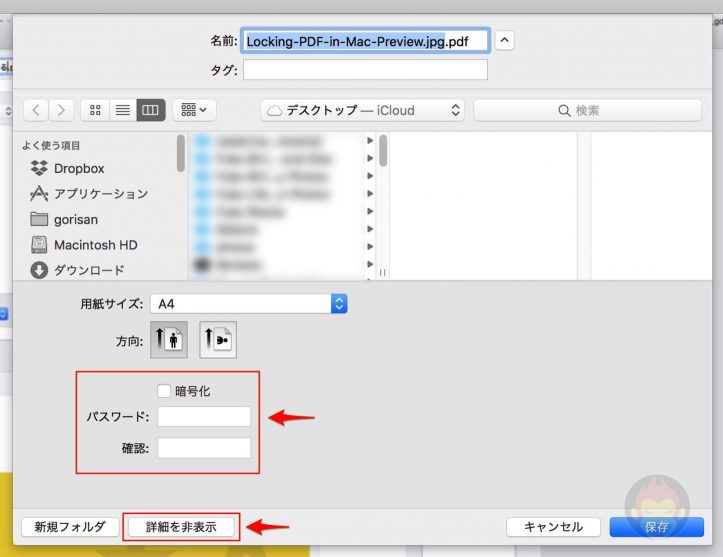This screenshot has height=557, width=723.
Task: Open the group-by arrangement dropdown
Action: pos(194,110)
